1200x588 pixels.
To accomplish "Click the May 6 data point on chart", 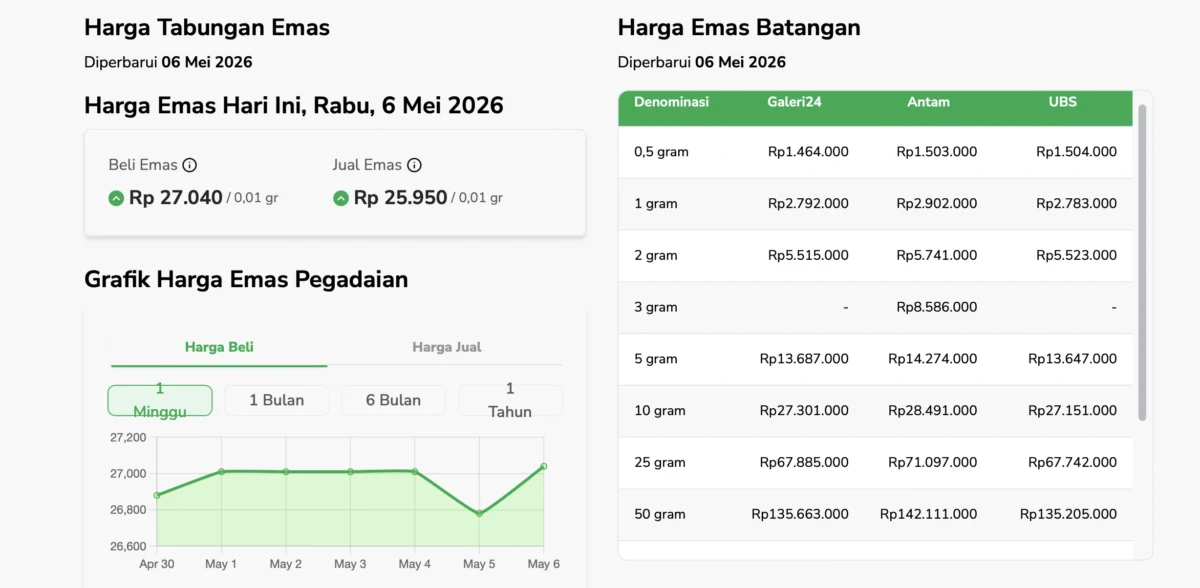I will tap(543, 466).
